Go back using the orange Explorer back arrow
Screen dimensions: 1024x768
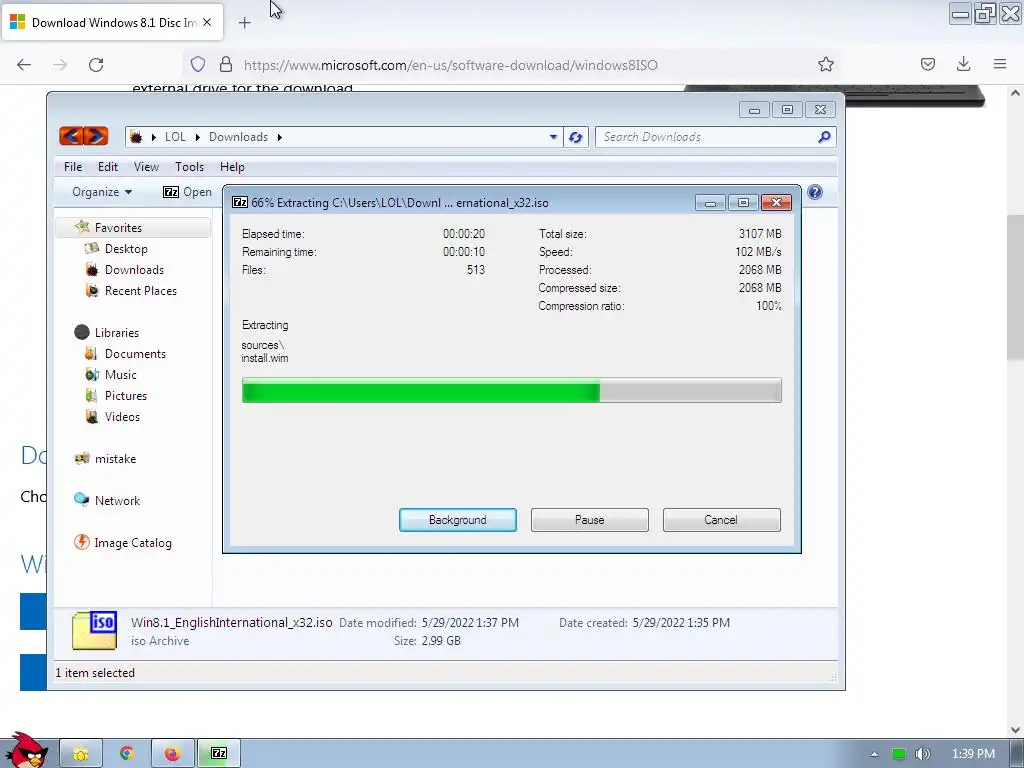[x=71, y=136]
